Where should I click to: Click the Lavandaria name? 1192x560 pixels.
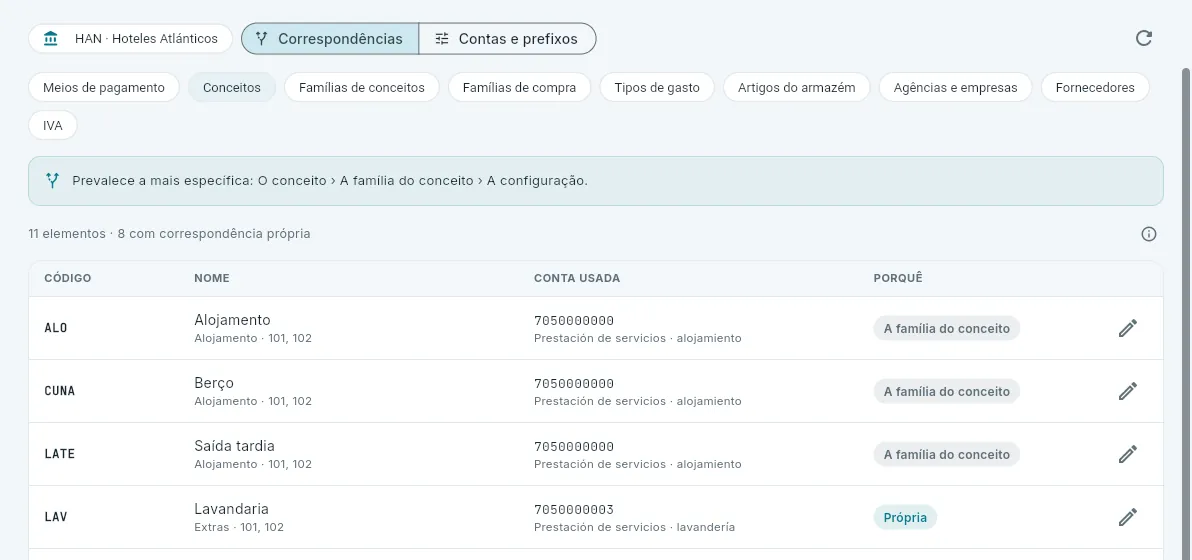coord(232,509)
